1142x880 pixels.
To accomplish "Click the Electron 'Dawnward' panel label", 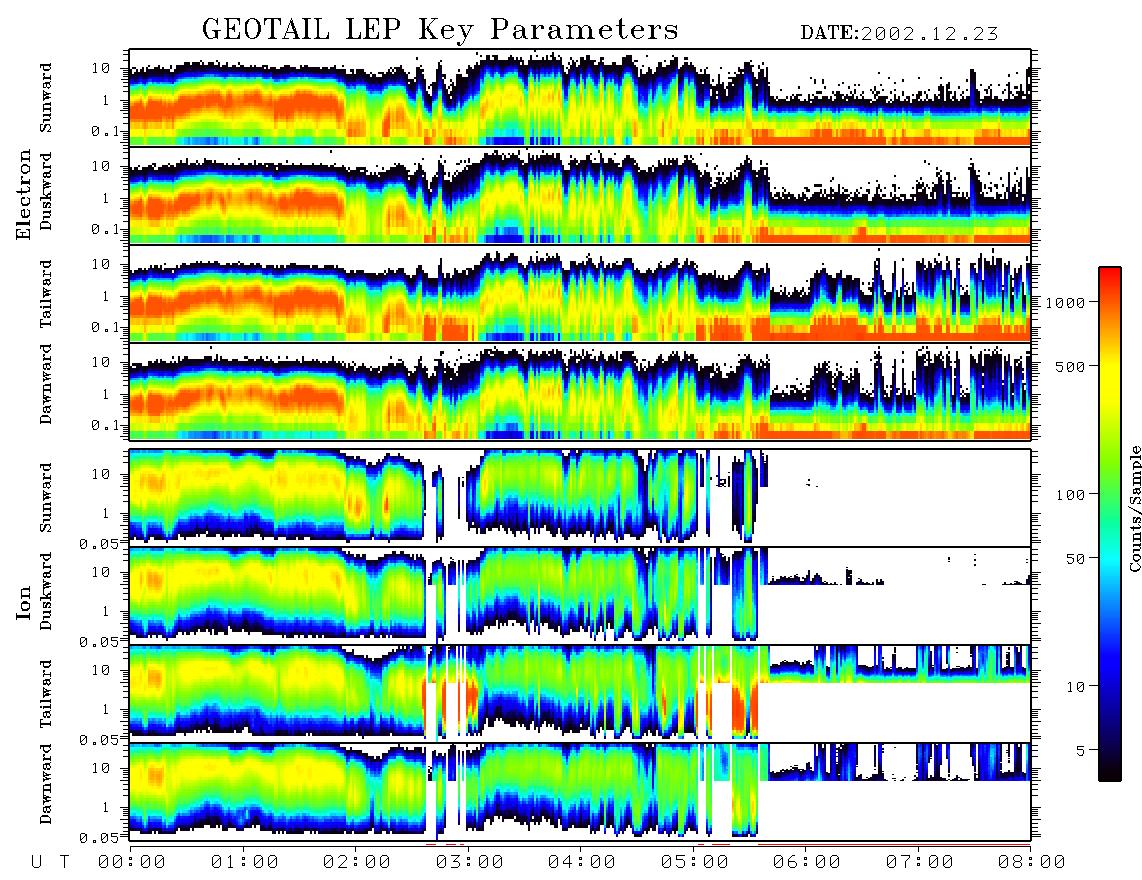I will tap(46, 384).
